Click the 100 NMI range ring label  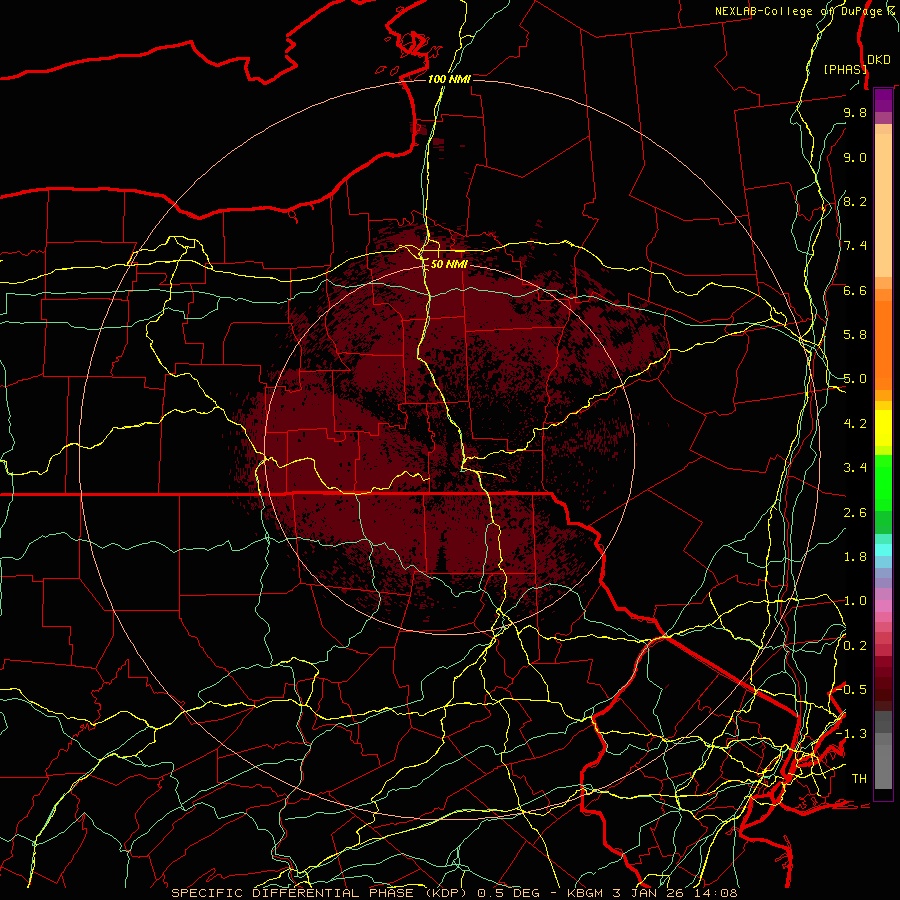449,79
